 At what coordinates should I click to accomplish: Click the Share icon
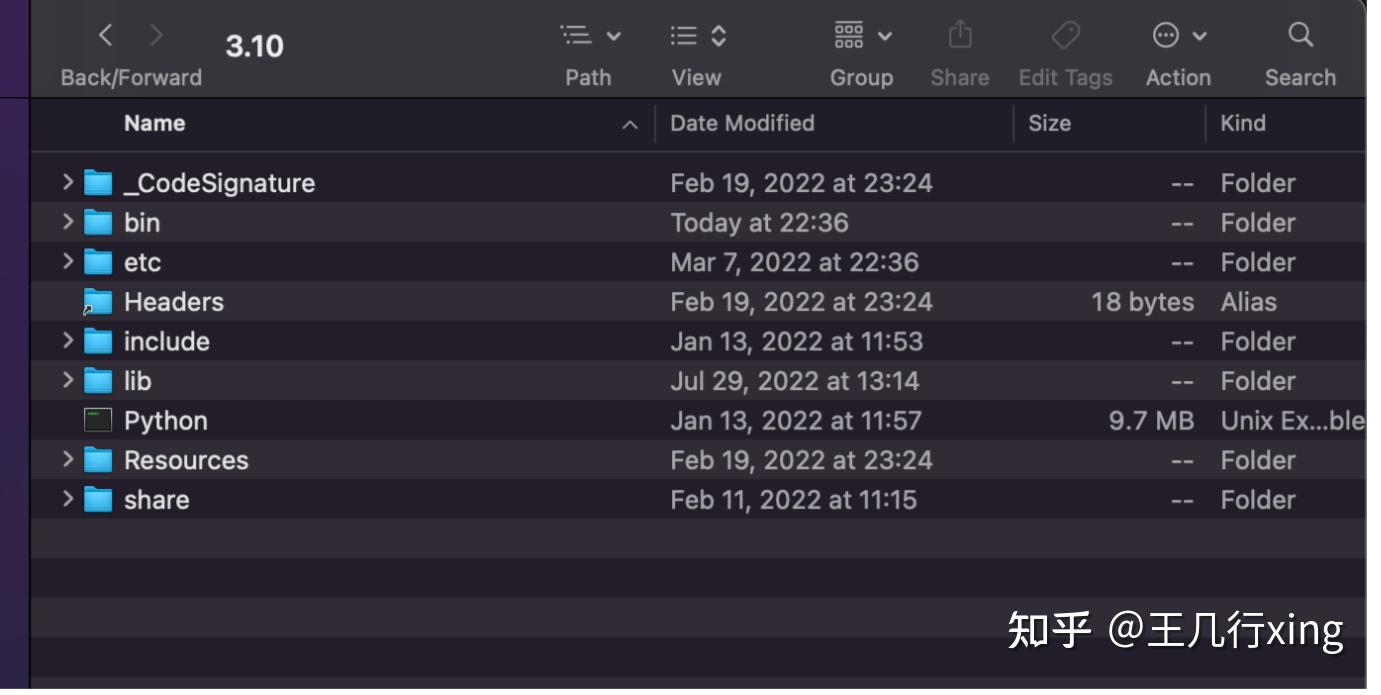tap(960, 35)
